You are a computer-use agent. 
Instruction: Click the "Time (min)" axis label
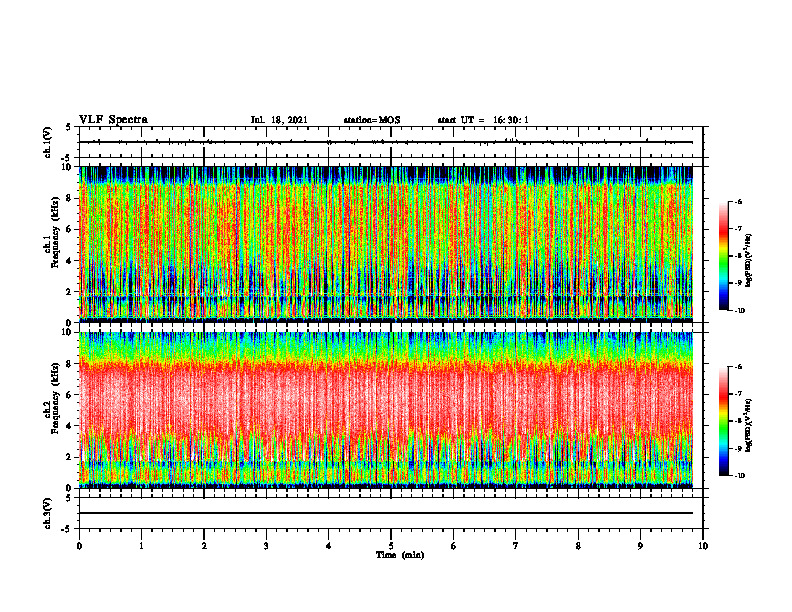pyautogui.click(x=400, y=555)
